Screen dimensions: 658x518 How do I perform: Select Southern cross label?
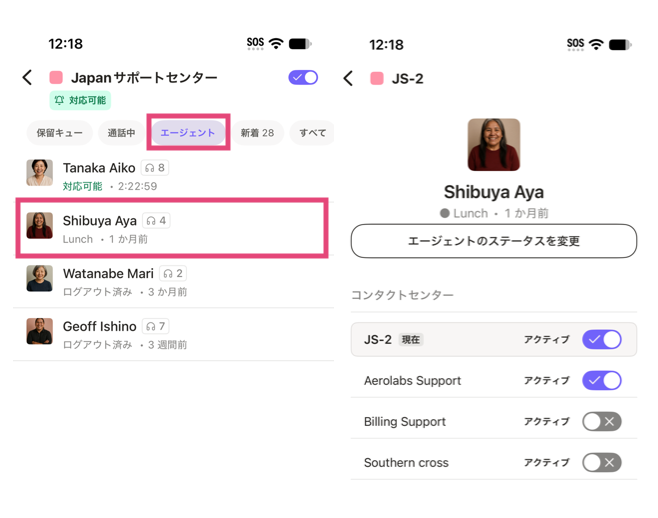406,463
